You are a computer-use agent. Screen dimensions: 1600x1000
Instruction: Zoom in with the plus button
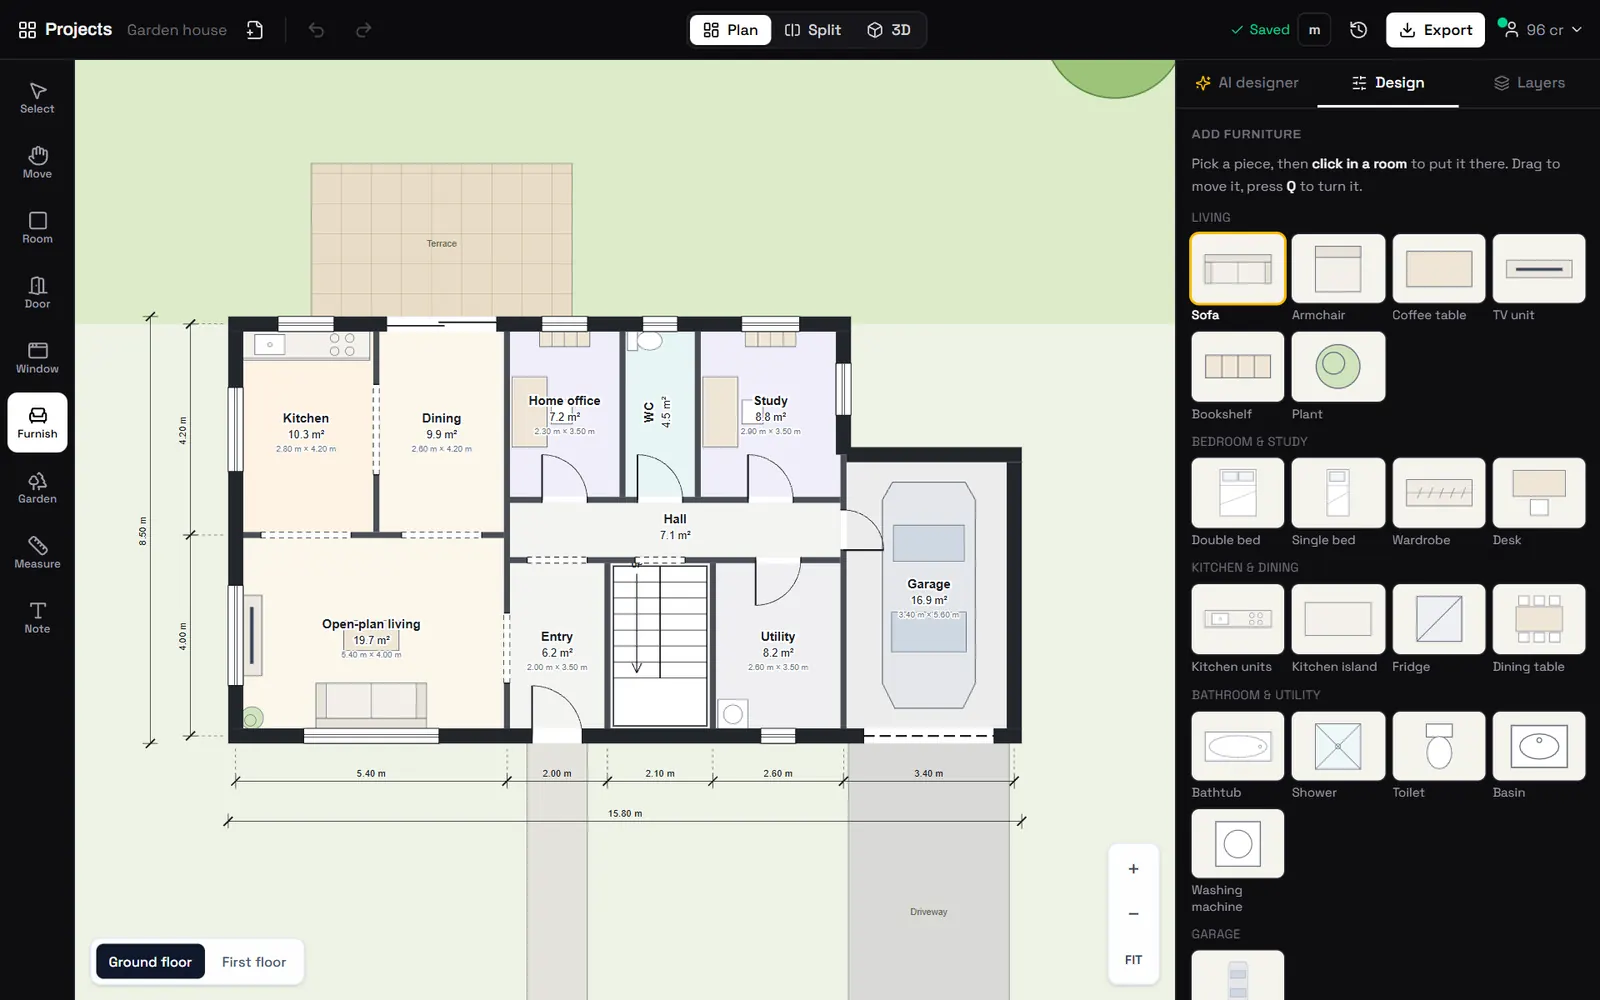[1133, 869]
